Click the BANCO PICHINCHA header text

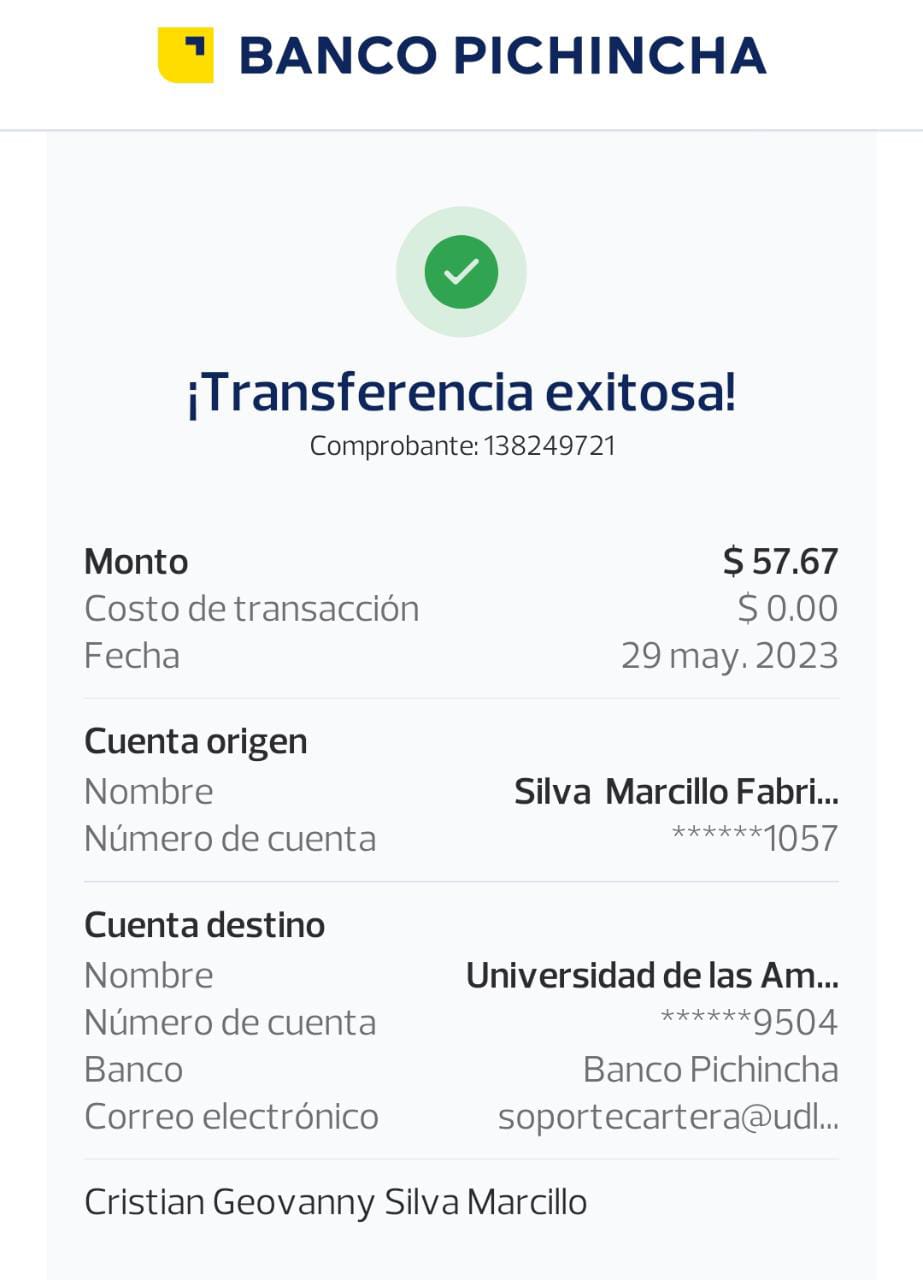point(503,56)
